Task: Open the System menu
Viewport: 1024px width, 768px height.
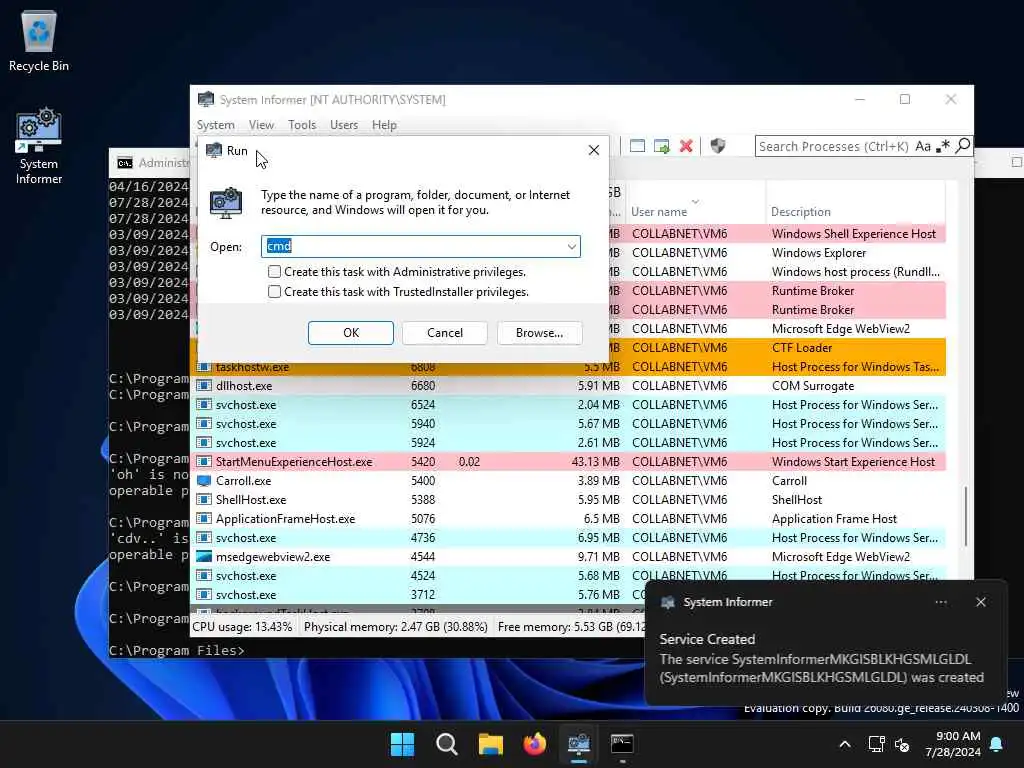Action: (216, 125)
